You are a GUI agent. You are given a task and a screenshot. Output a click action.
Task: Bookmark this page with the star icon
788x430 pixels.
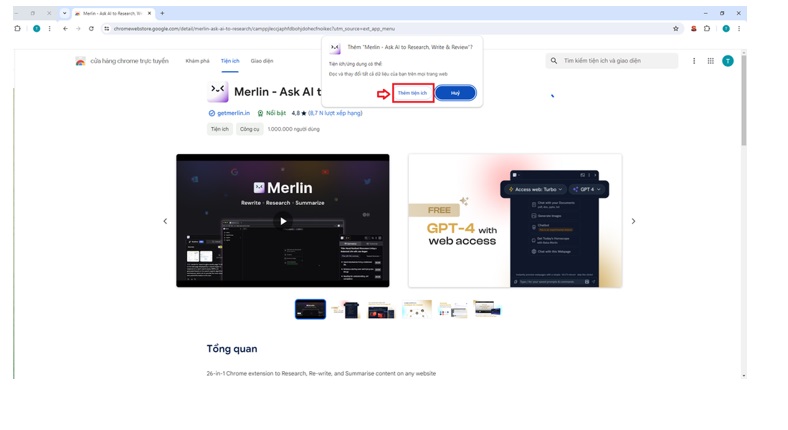(x=676, y=28)
